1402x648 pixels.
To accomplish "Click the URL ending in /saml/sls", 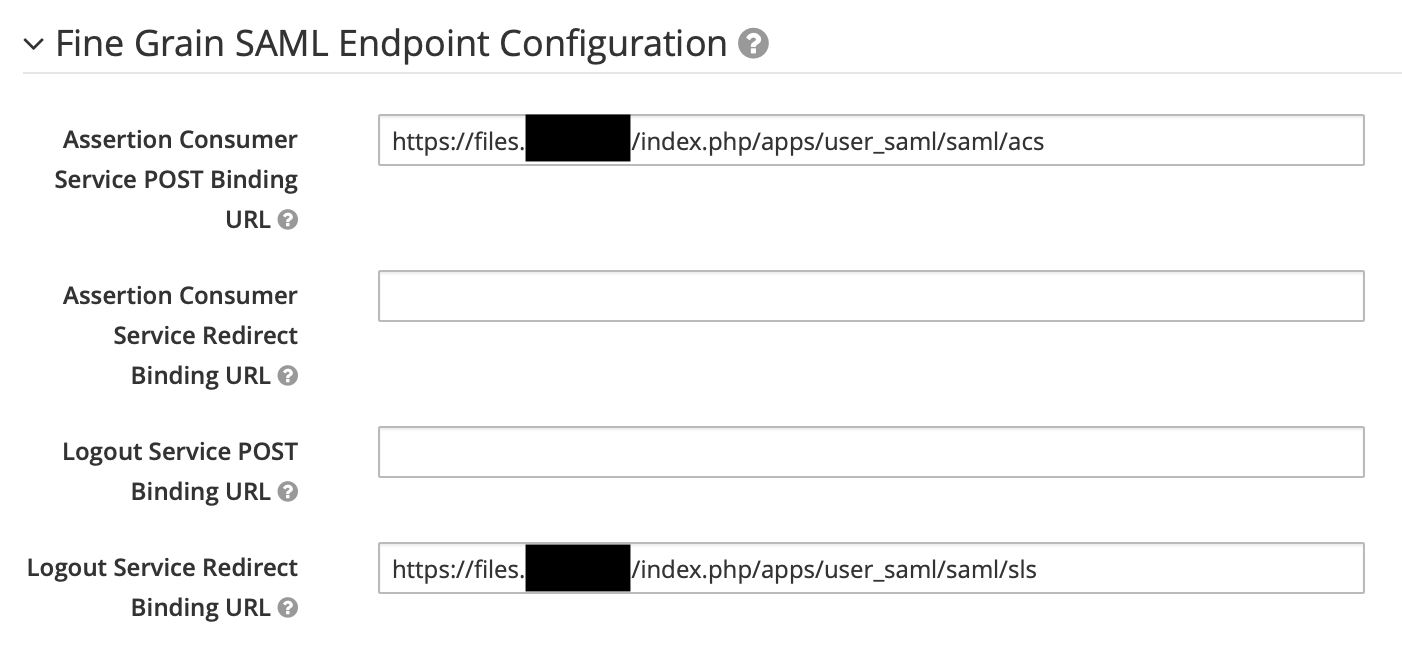I will tap(714, 568).
